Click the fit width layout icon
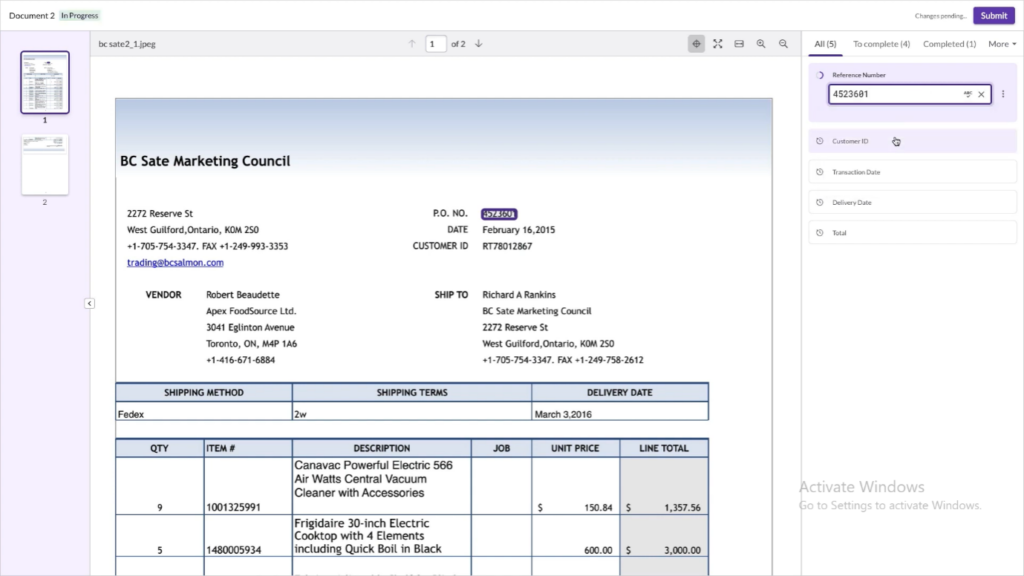 coord(739,44)
